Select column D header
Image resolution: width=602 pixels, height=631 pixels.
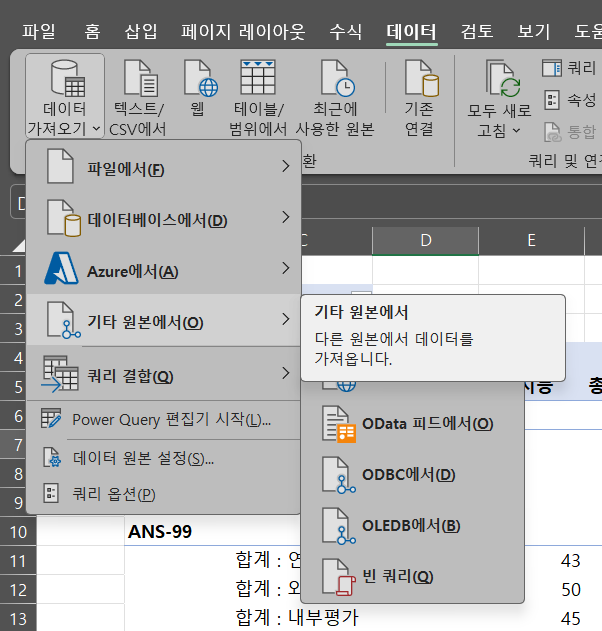pos(425,240)
